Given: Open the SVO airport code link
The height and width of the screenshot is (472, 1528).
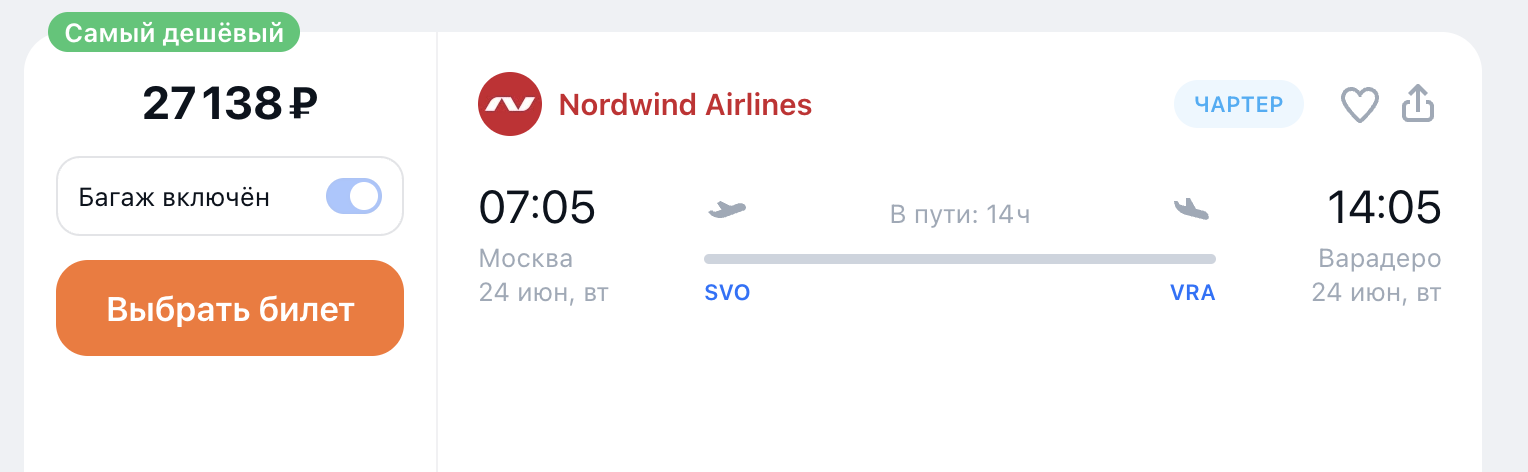Looking at the screenshot, I should click(x=727, y=293).
